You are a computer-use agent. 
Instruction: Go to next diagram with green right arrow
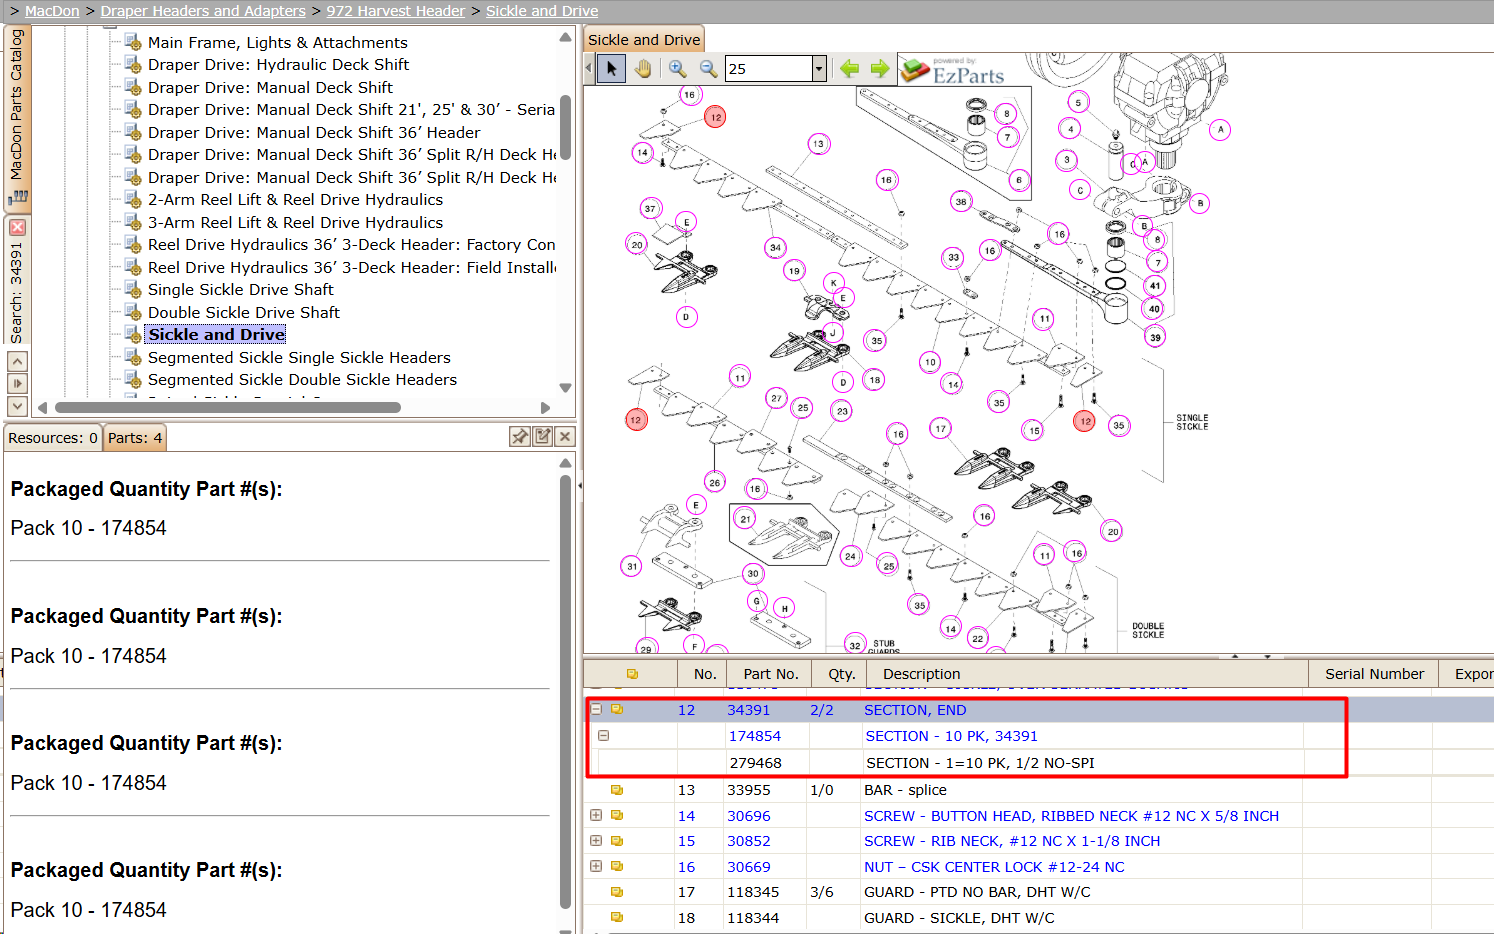[x=879, y=68]
